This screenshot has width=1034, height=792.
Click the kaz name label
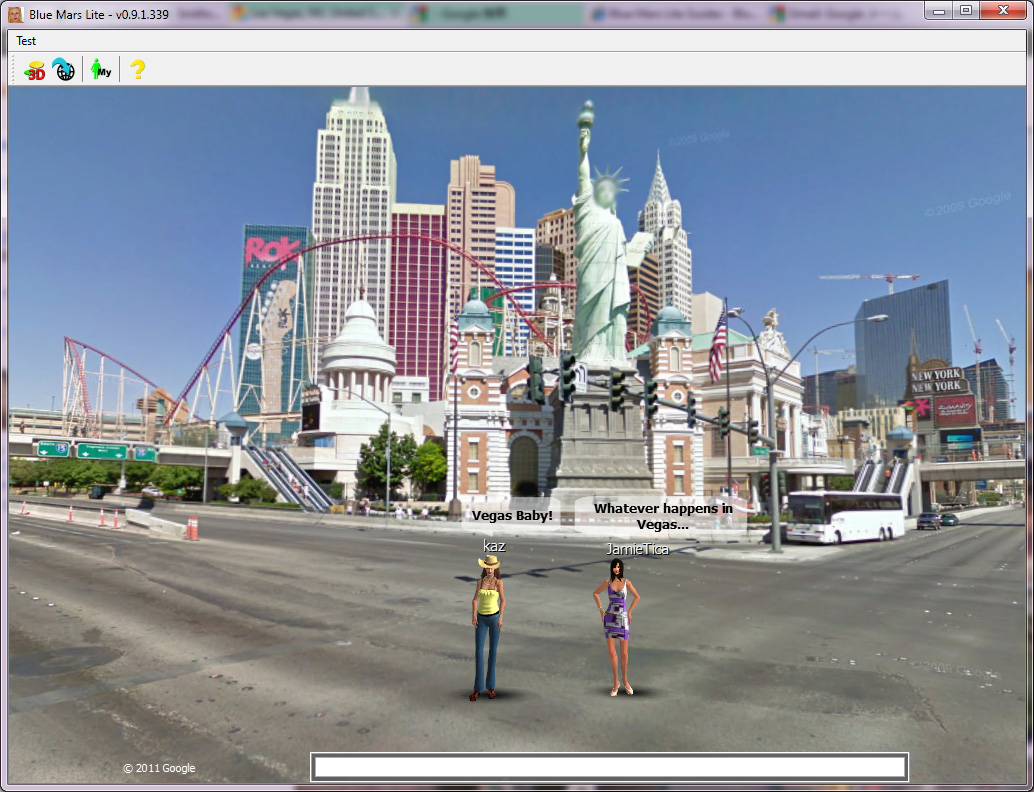(x=494, y=545)
